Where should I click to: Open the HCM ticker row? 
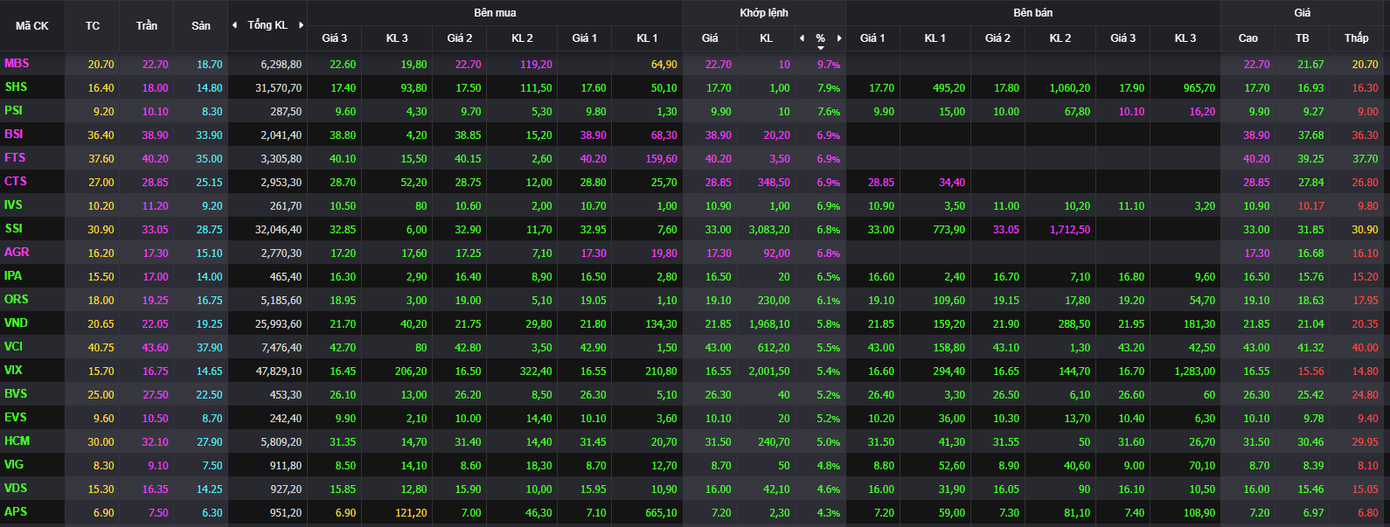coord(17,440)
